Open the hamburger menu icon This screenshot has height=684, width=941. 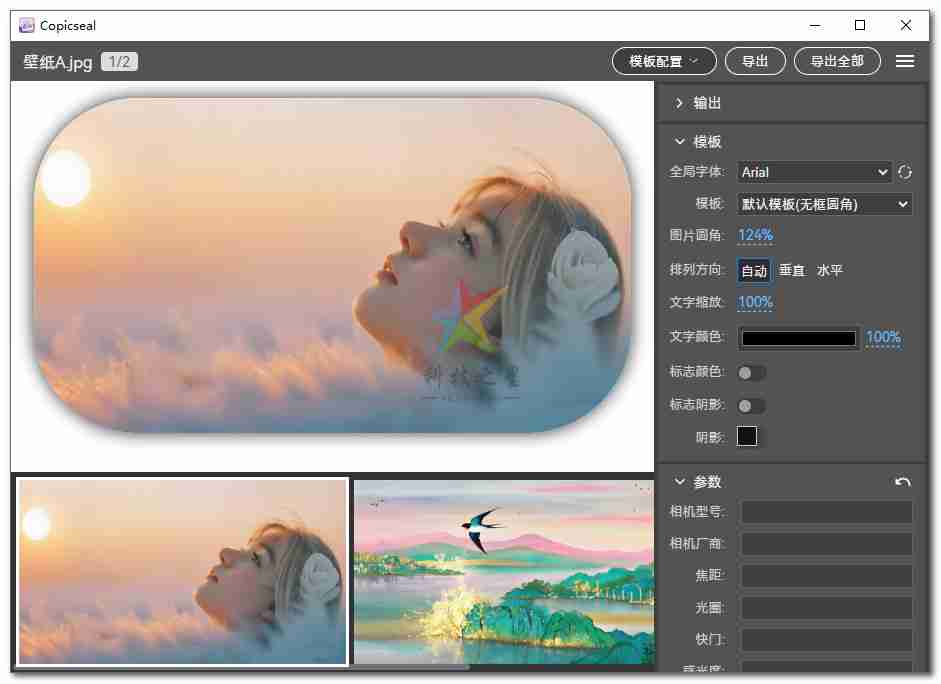(x=905, y=62)
